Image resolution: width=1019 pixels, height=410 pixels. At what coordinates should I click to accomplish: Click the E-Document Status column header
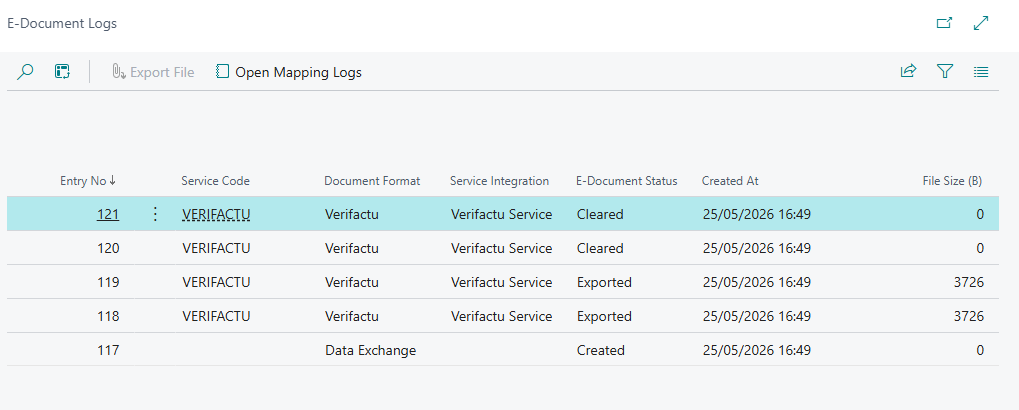pyautogui.click(x=626, y=181)
